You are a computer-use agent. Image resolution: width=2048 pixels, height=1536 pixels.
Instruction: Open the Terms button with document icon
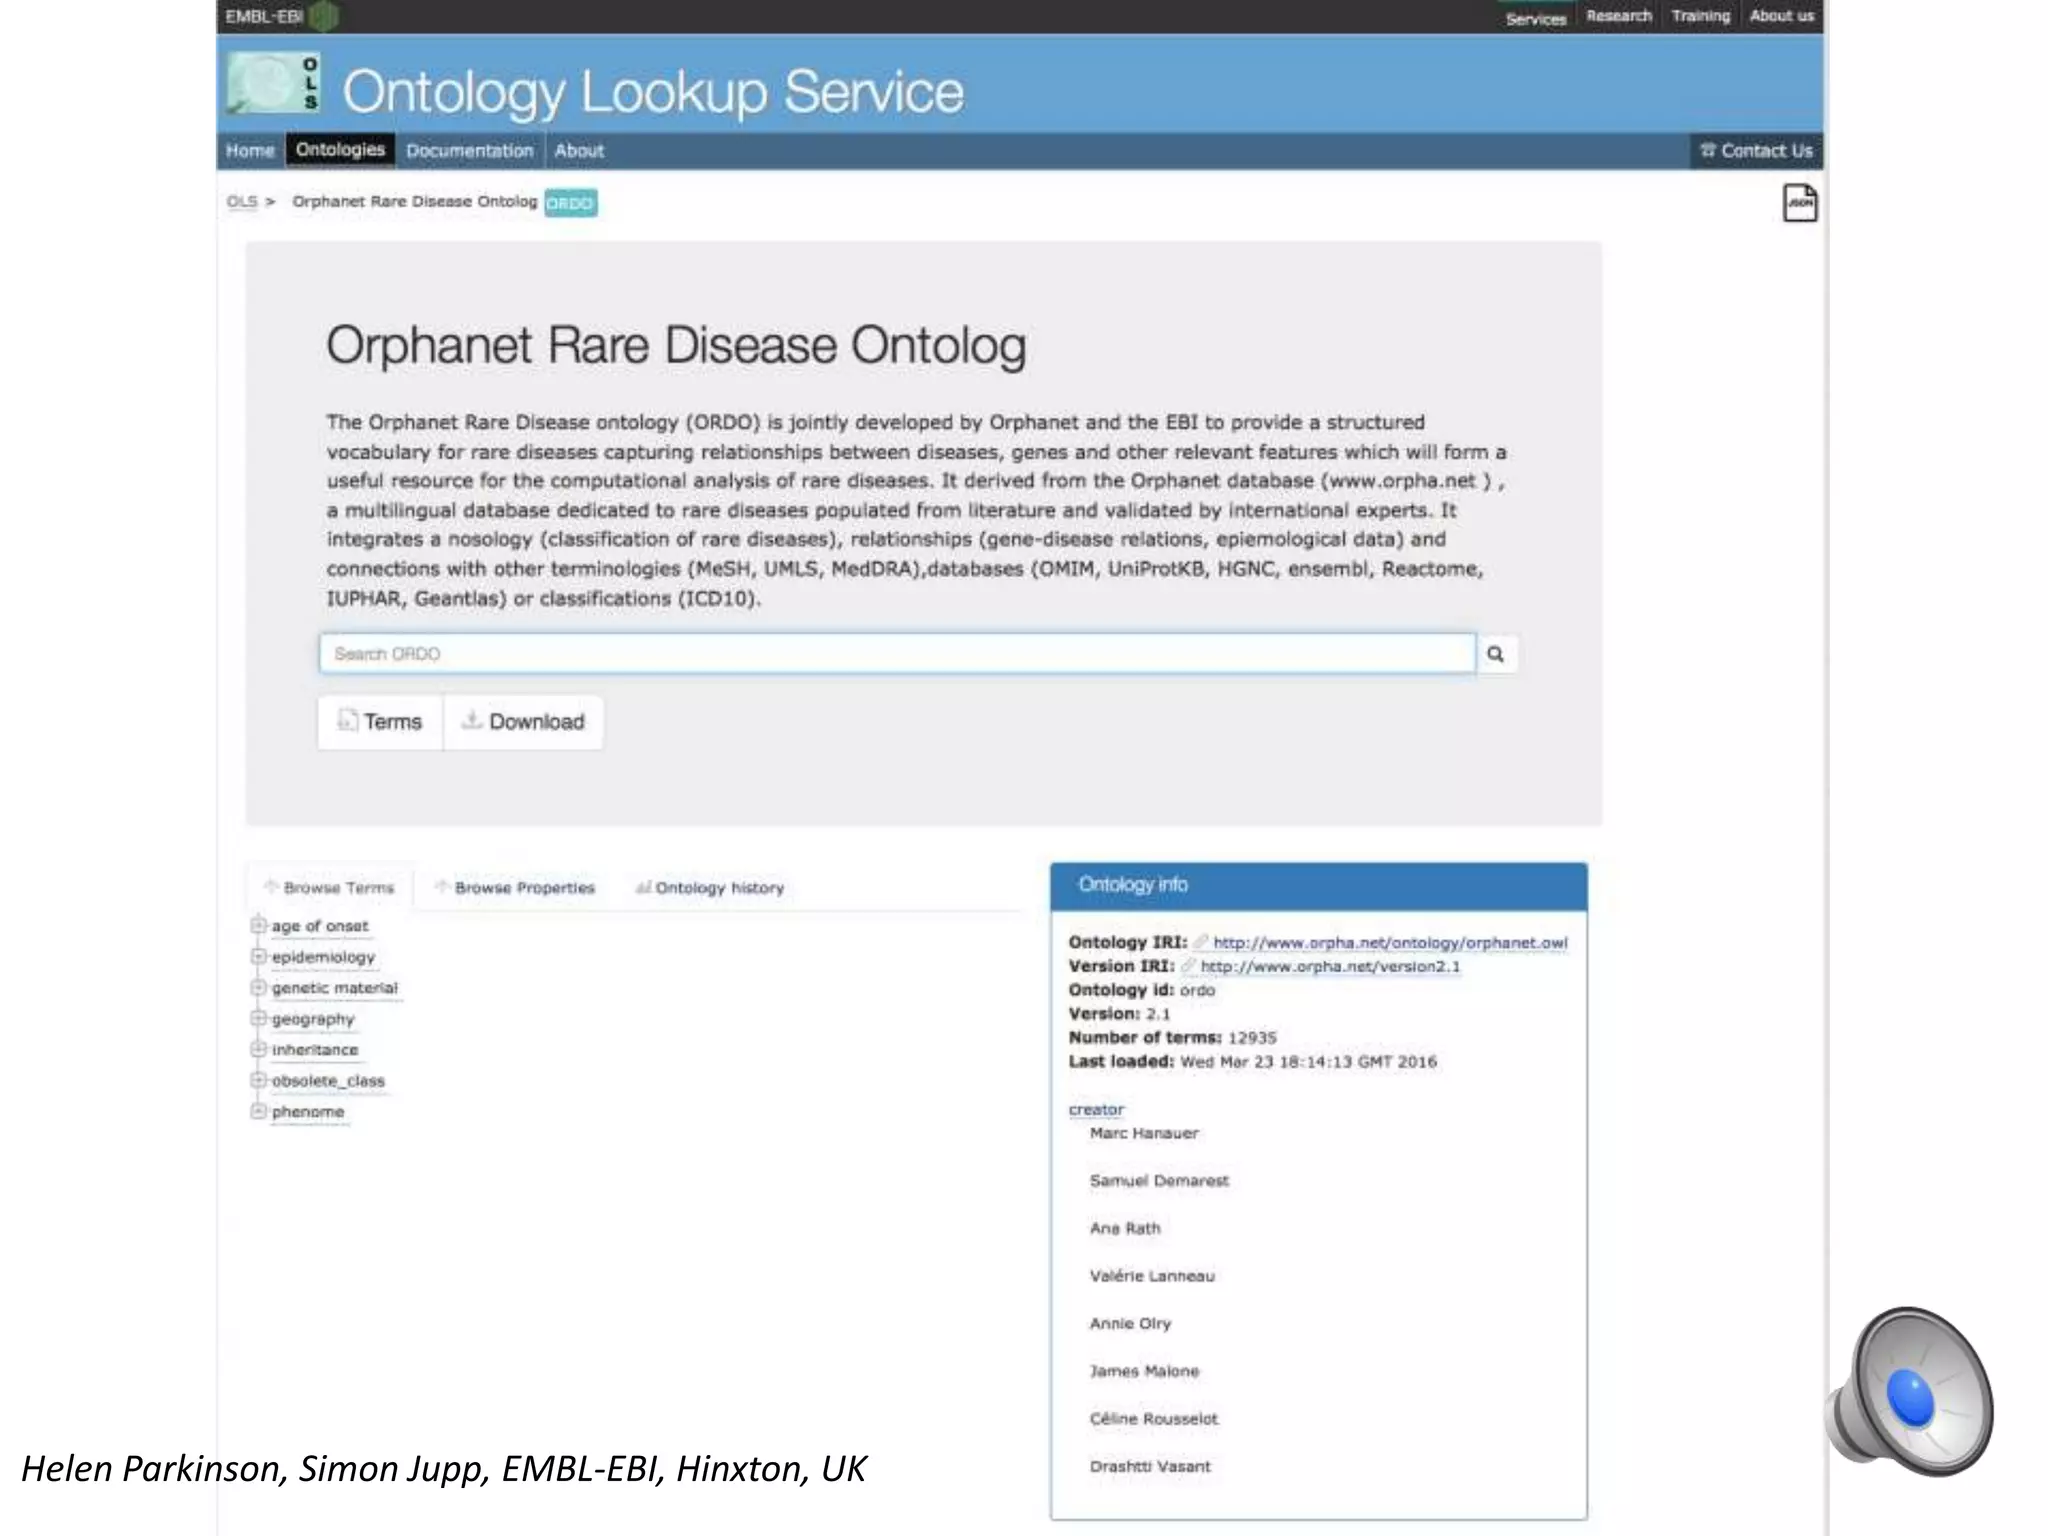click(380, 722)
